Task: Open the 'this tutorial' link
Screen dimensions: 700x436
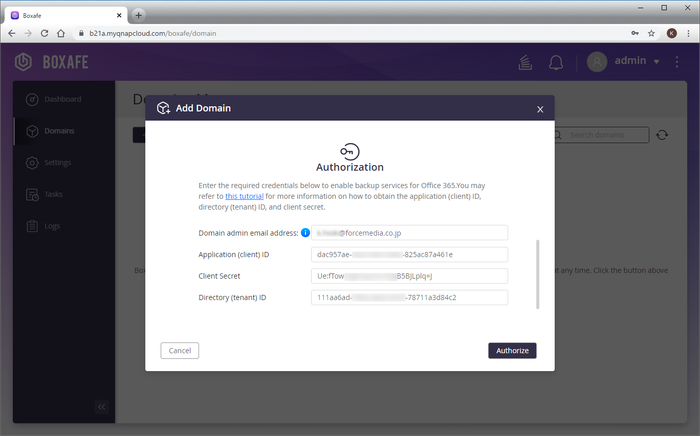Action: pyautogui.click(x=245, y=197)
